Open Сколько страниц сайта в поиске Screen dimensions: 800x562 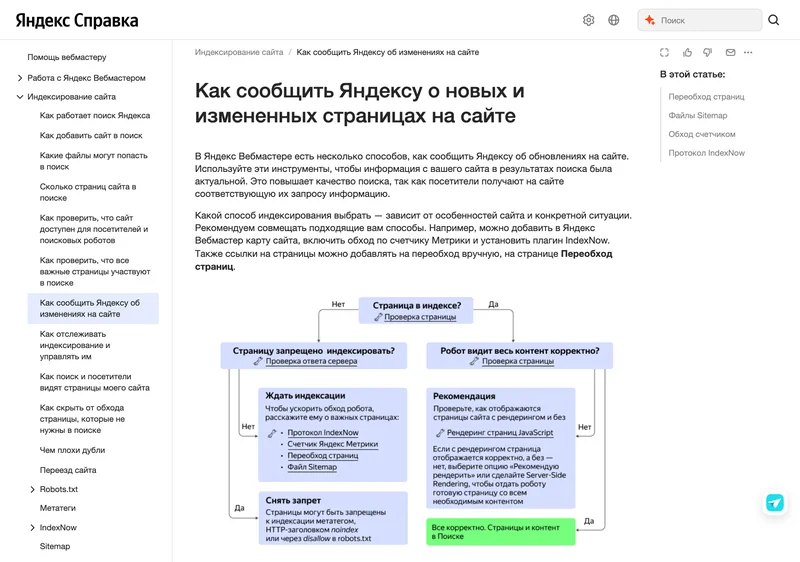coord(88,192)
